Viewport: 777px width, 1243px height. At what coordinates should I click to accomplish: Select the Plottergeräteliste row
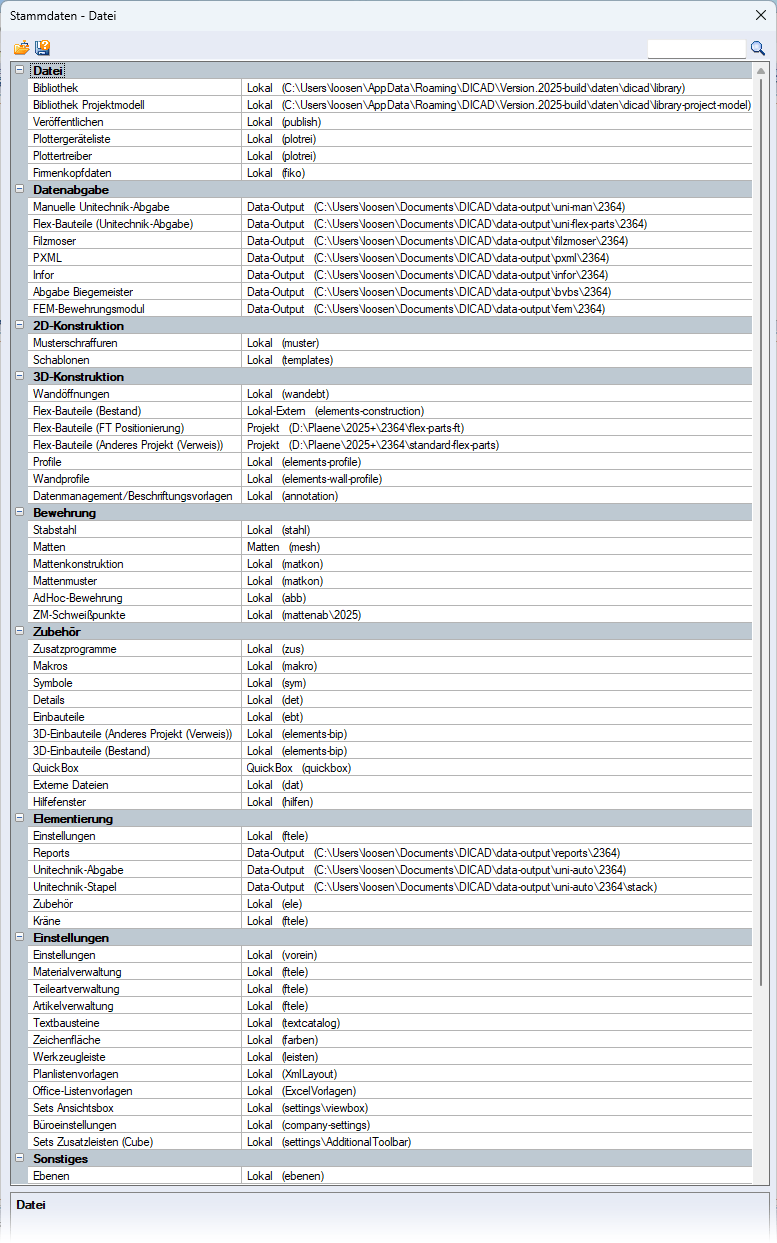(x=390, y=139)
